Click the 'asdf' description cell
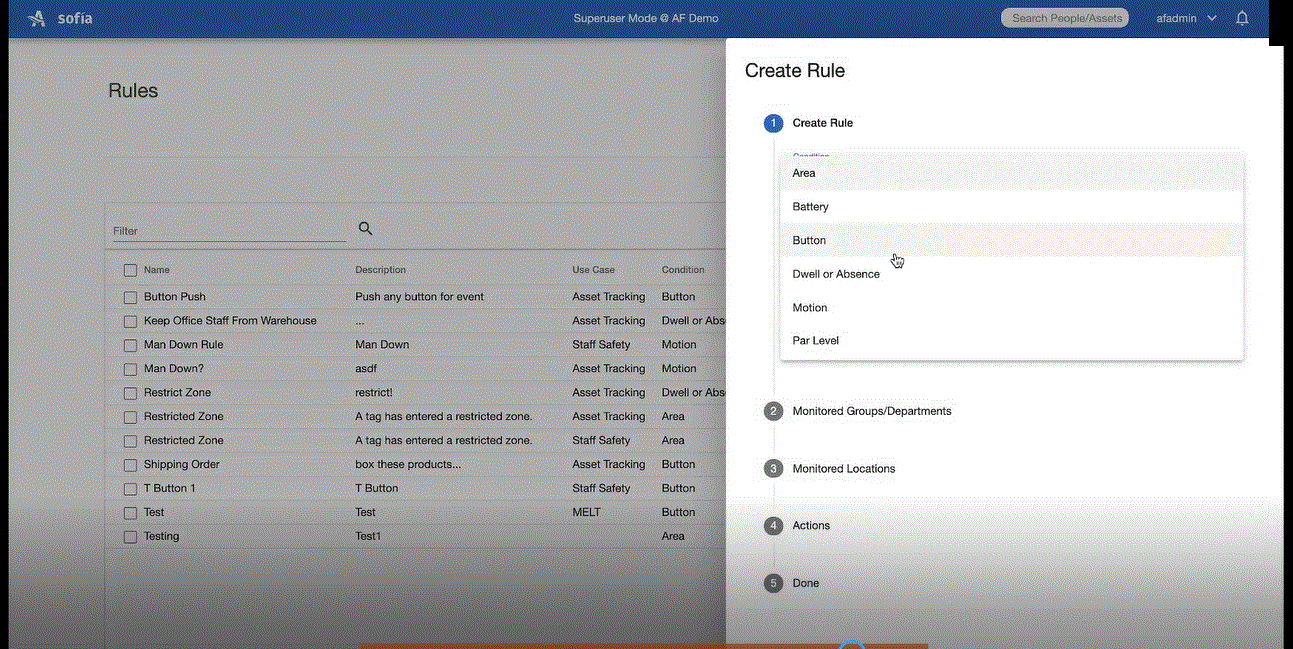The height and width of the screenshot is (649, 1293). tap(366, 369)
